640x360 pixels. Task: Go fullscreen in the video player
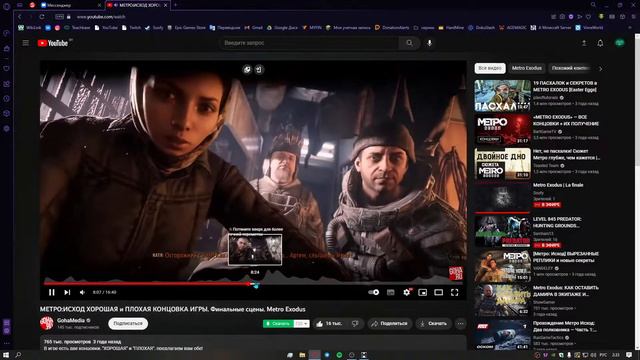click(x=454, y=292)
